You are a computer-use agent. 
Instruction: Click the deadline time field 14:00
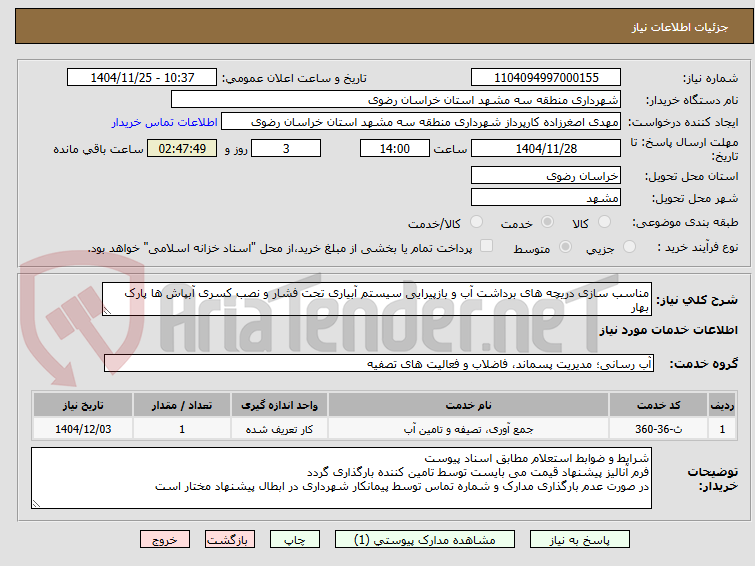pyautogui.click(x=395, y=148)
